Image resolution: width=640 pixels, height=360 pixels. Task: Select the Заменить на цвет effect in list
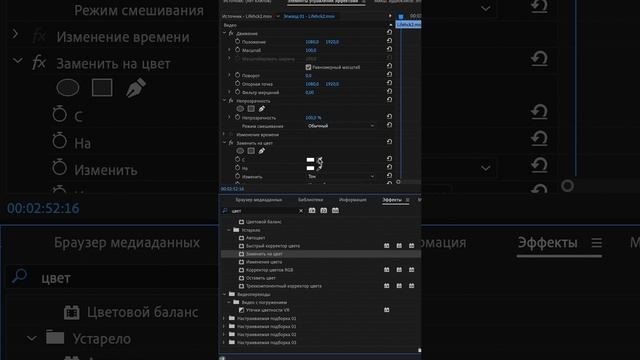pos(264,254)
